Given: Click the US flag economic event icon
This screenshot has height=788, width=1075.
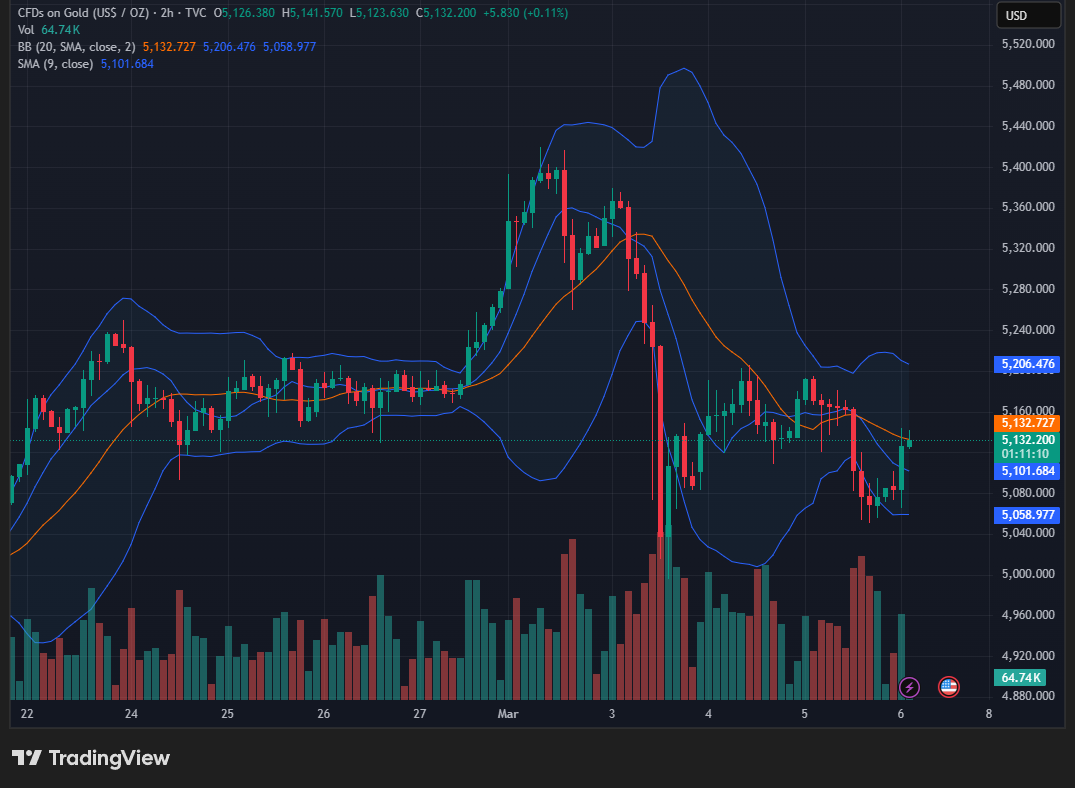Looking at the screenshot, I should click(948, 687).
